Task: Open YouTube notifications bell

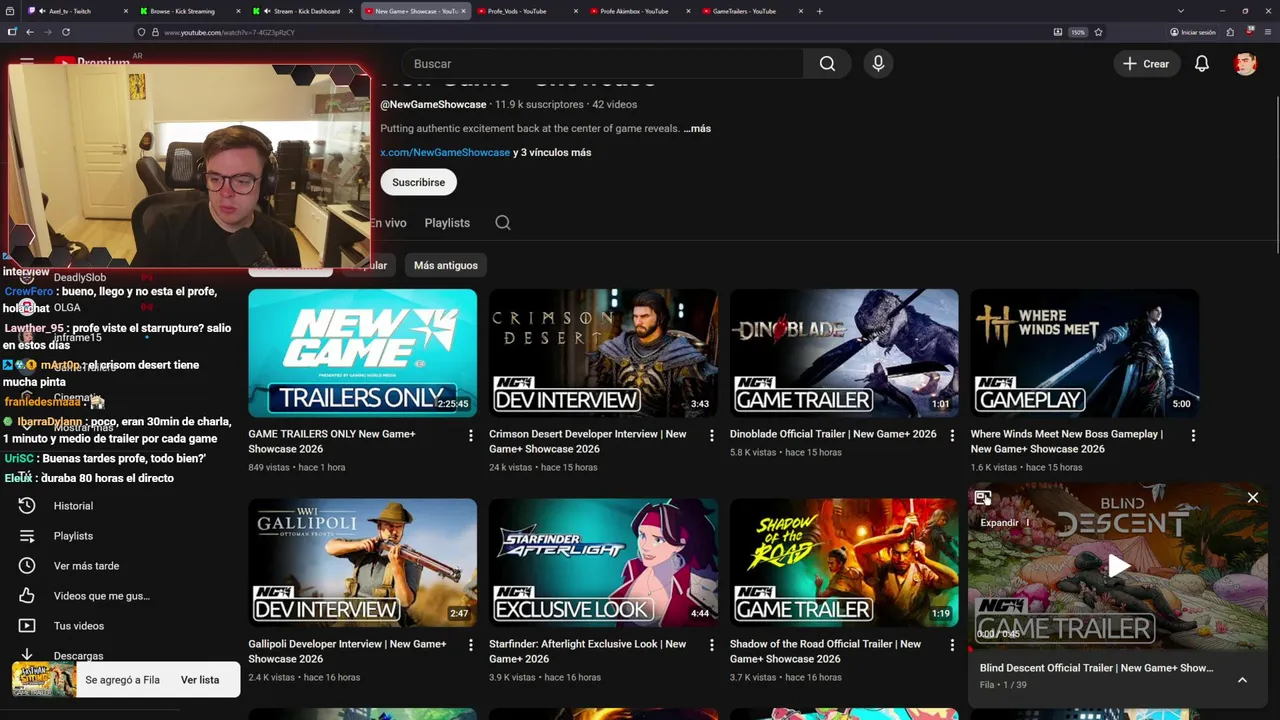Action: [1202, 64]
